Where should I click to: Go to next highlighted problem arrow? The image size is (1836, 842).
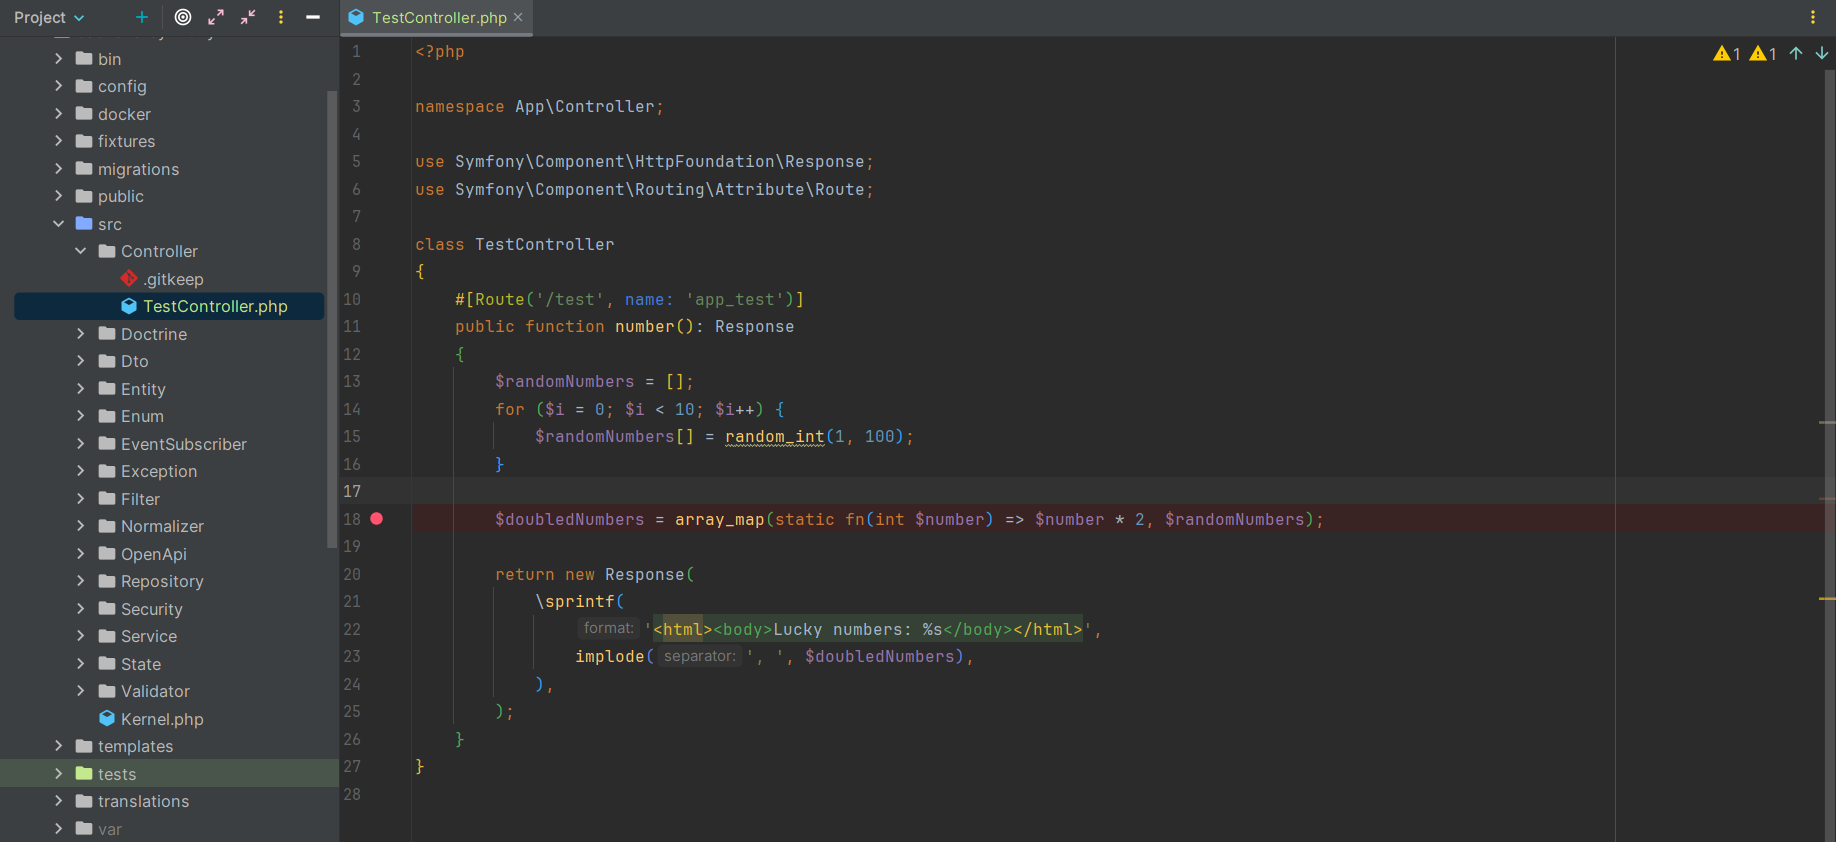pos(1822,54)
